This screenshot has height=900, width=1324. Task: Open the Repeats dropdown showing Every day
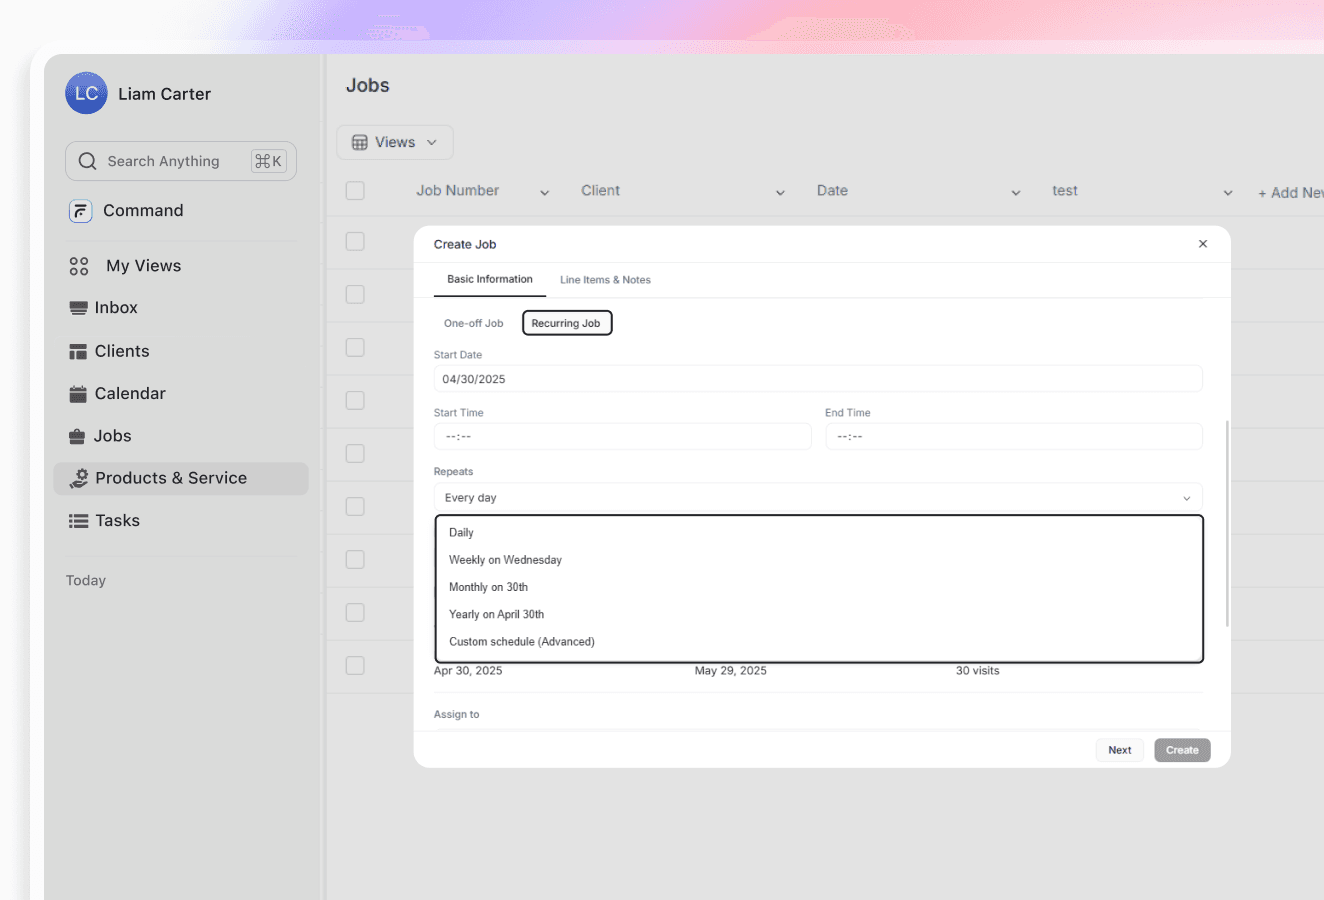[818, 497]
